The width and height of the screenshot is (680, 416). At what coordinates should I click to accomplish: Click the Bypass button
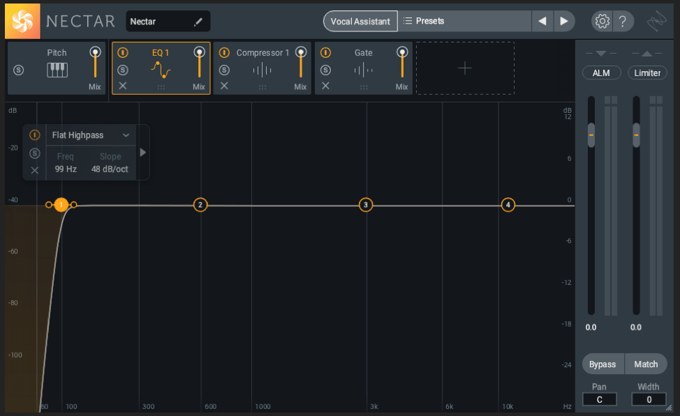click(602, 364)
